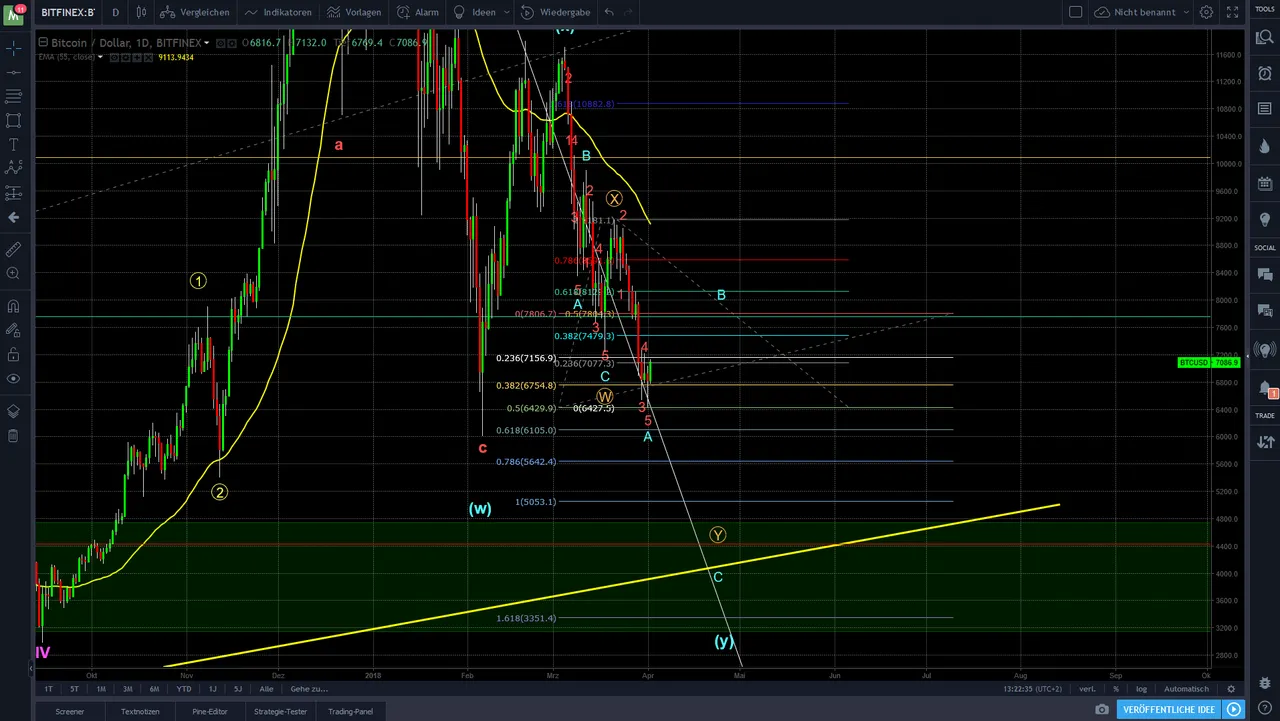Open notifications bell in right sidebar
The width and height of the screenshot is (1280, 721).
click(x=1265, y=388)
